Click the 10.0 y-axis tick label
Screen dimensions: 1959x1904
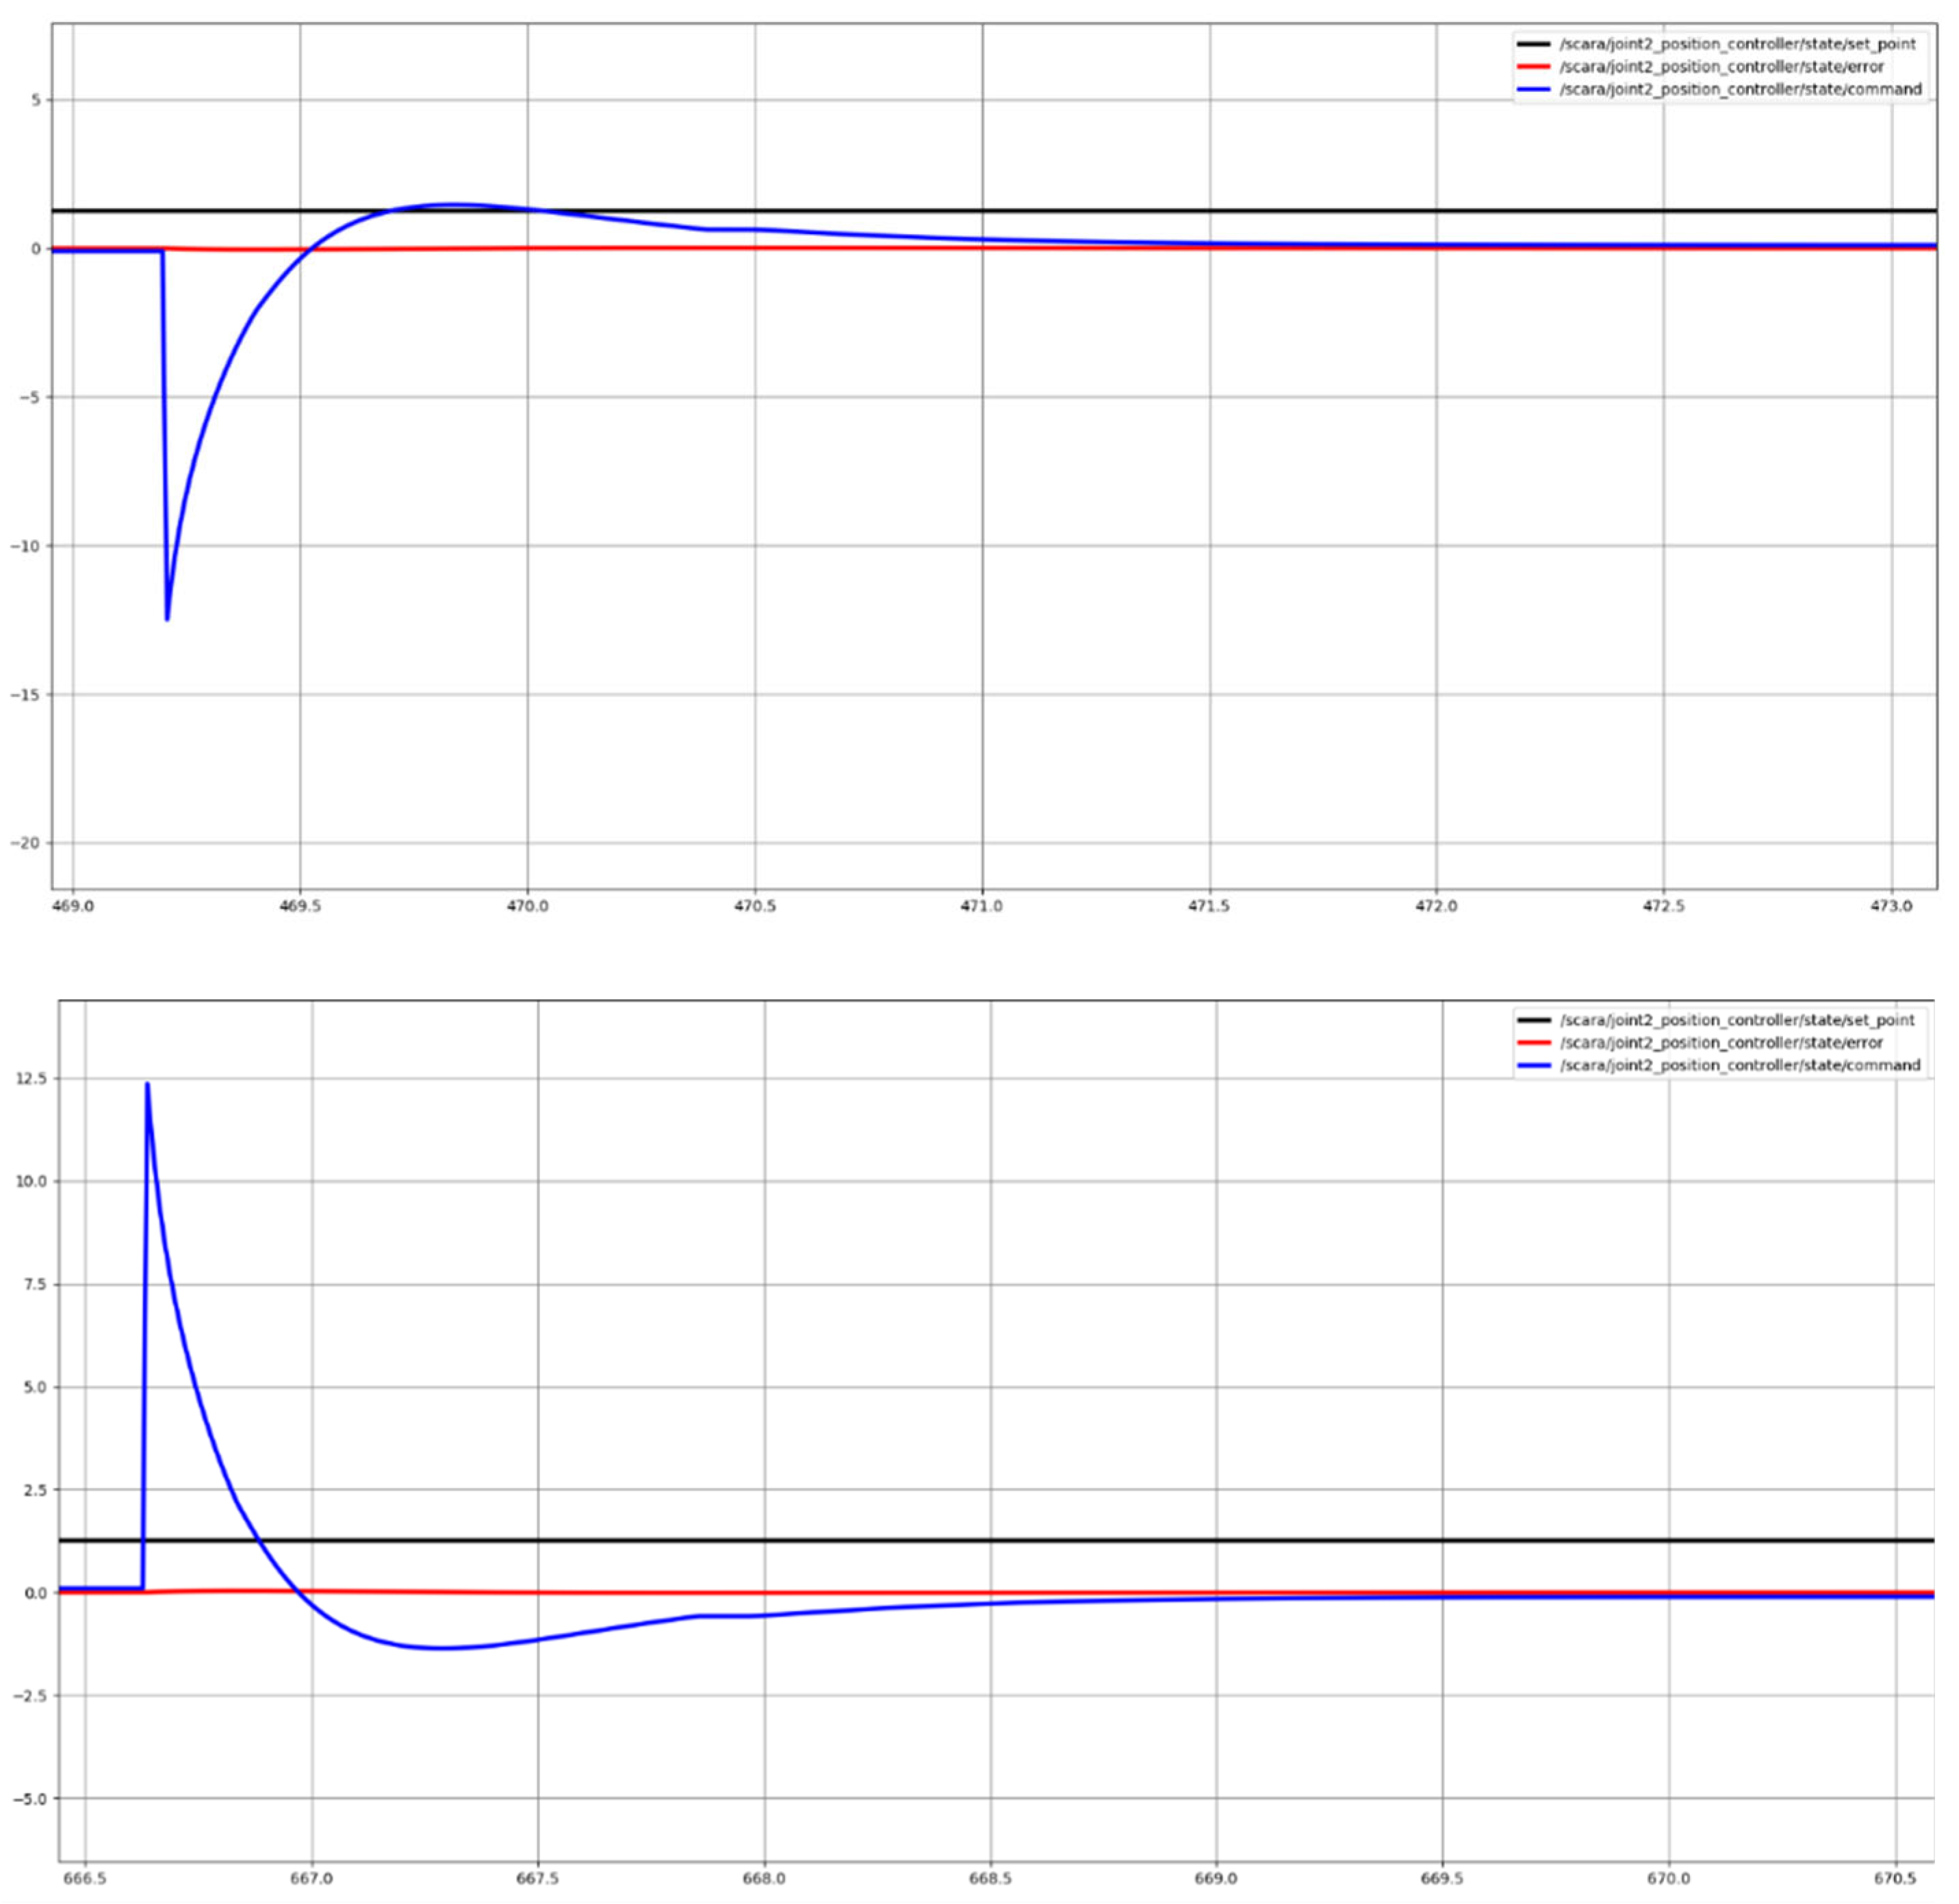[x=30, y=1181]
